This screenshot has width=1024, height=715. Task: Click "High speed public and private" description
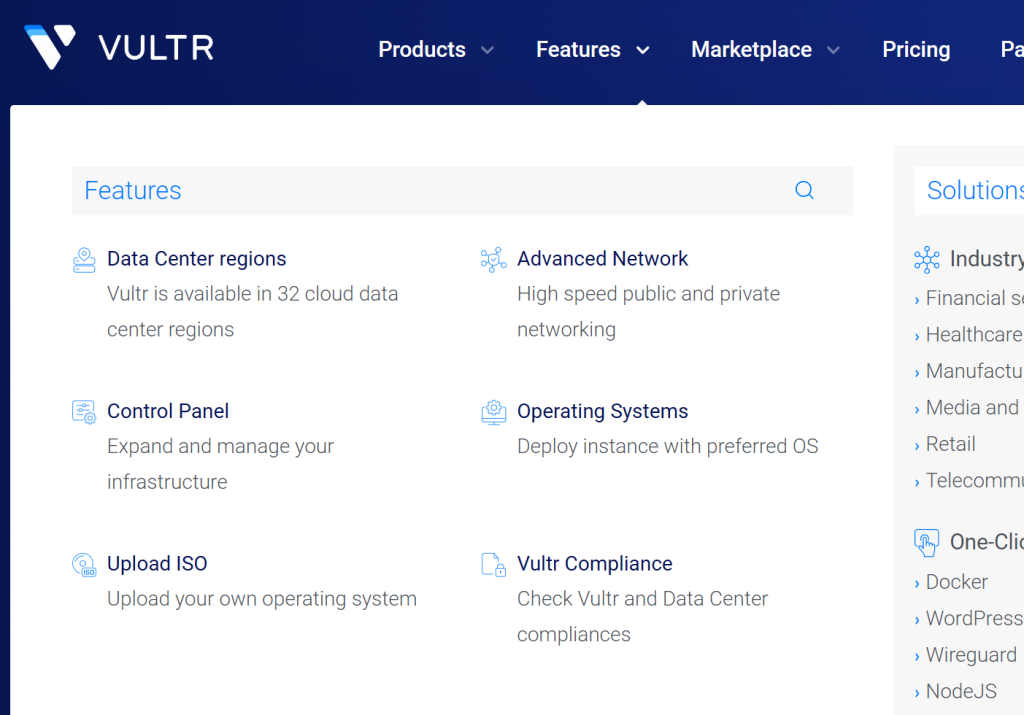pos(648,294)
